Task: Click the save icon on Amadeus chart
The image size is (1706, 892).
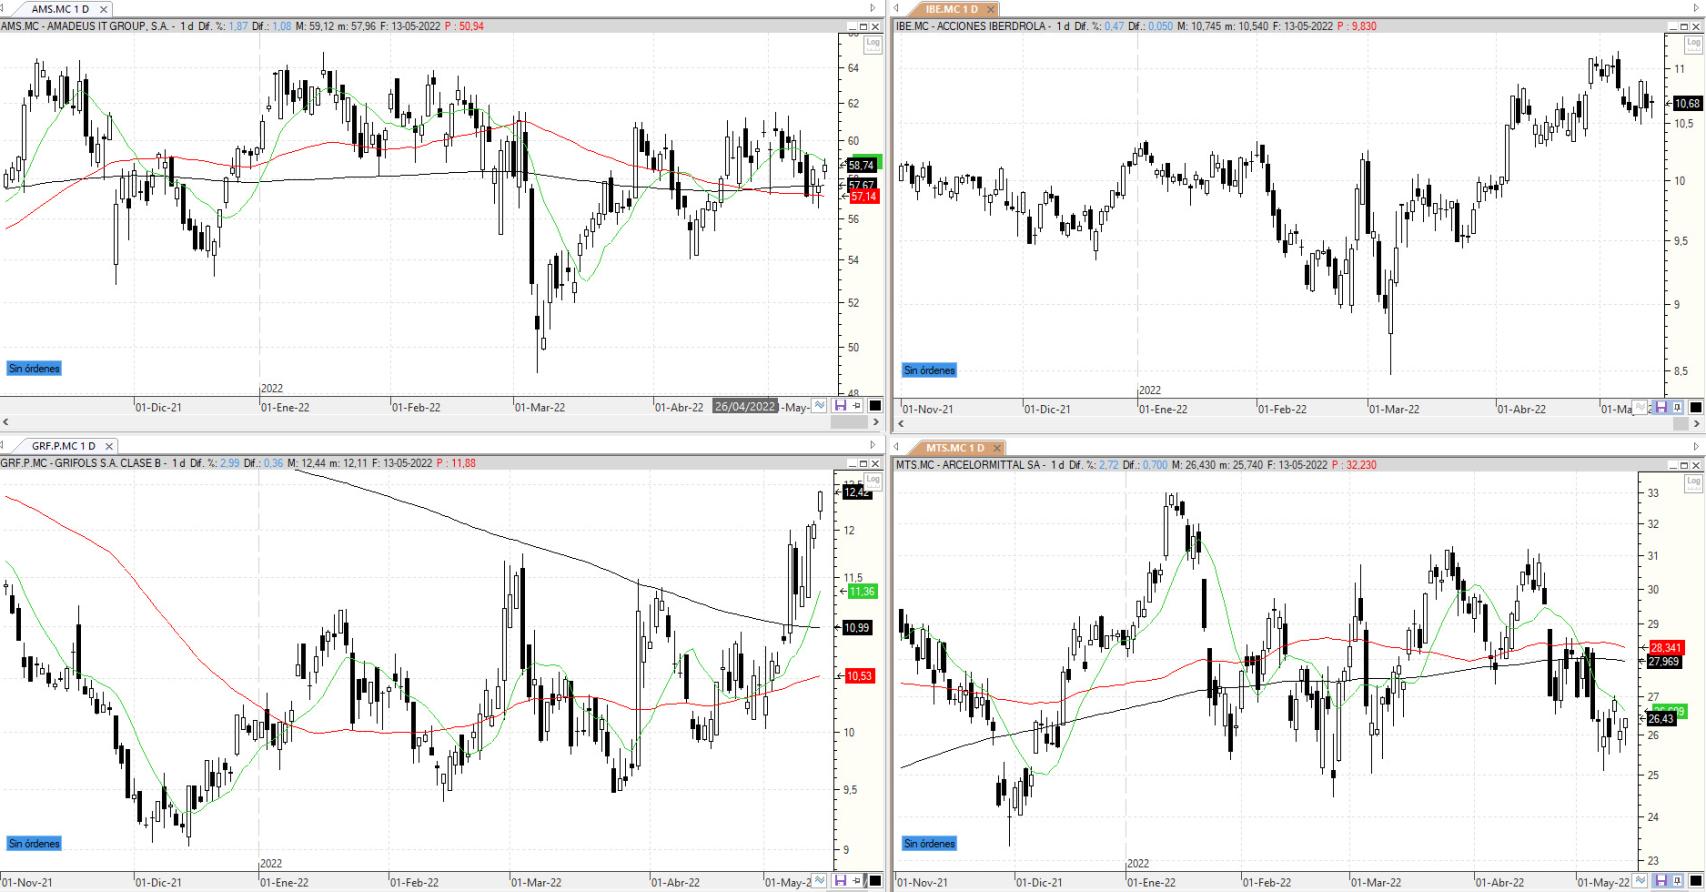Action: click(x=840, y=405)
